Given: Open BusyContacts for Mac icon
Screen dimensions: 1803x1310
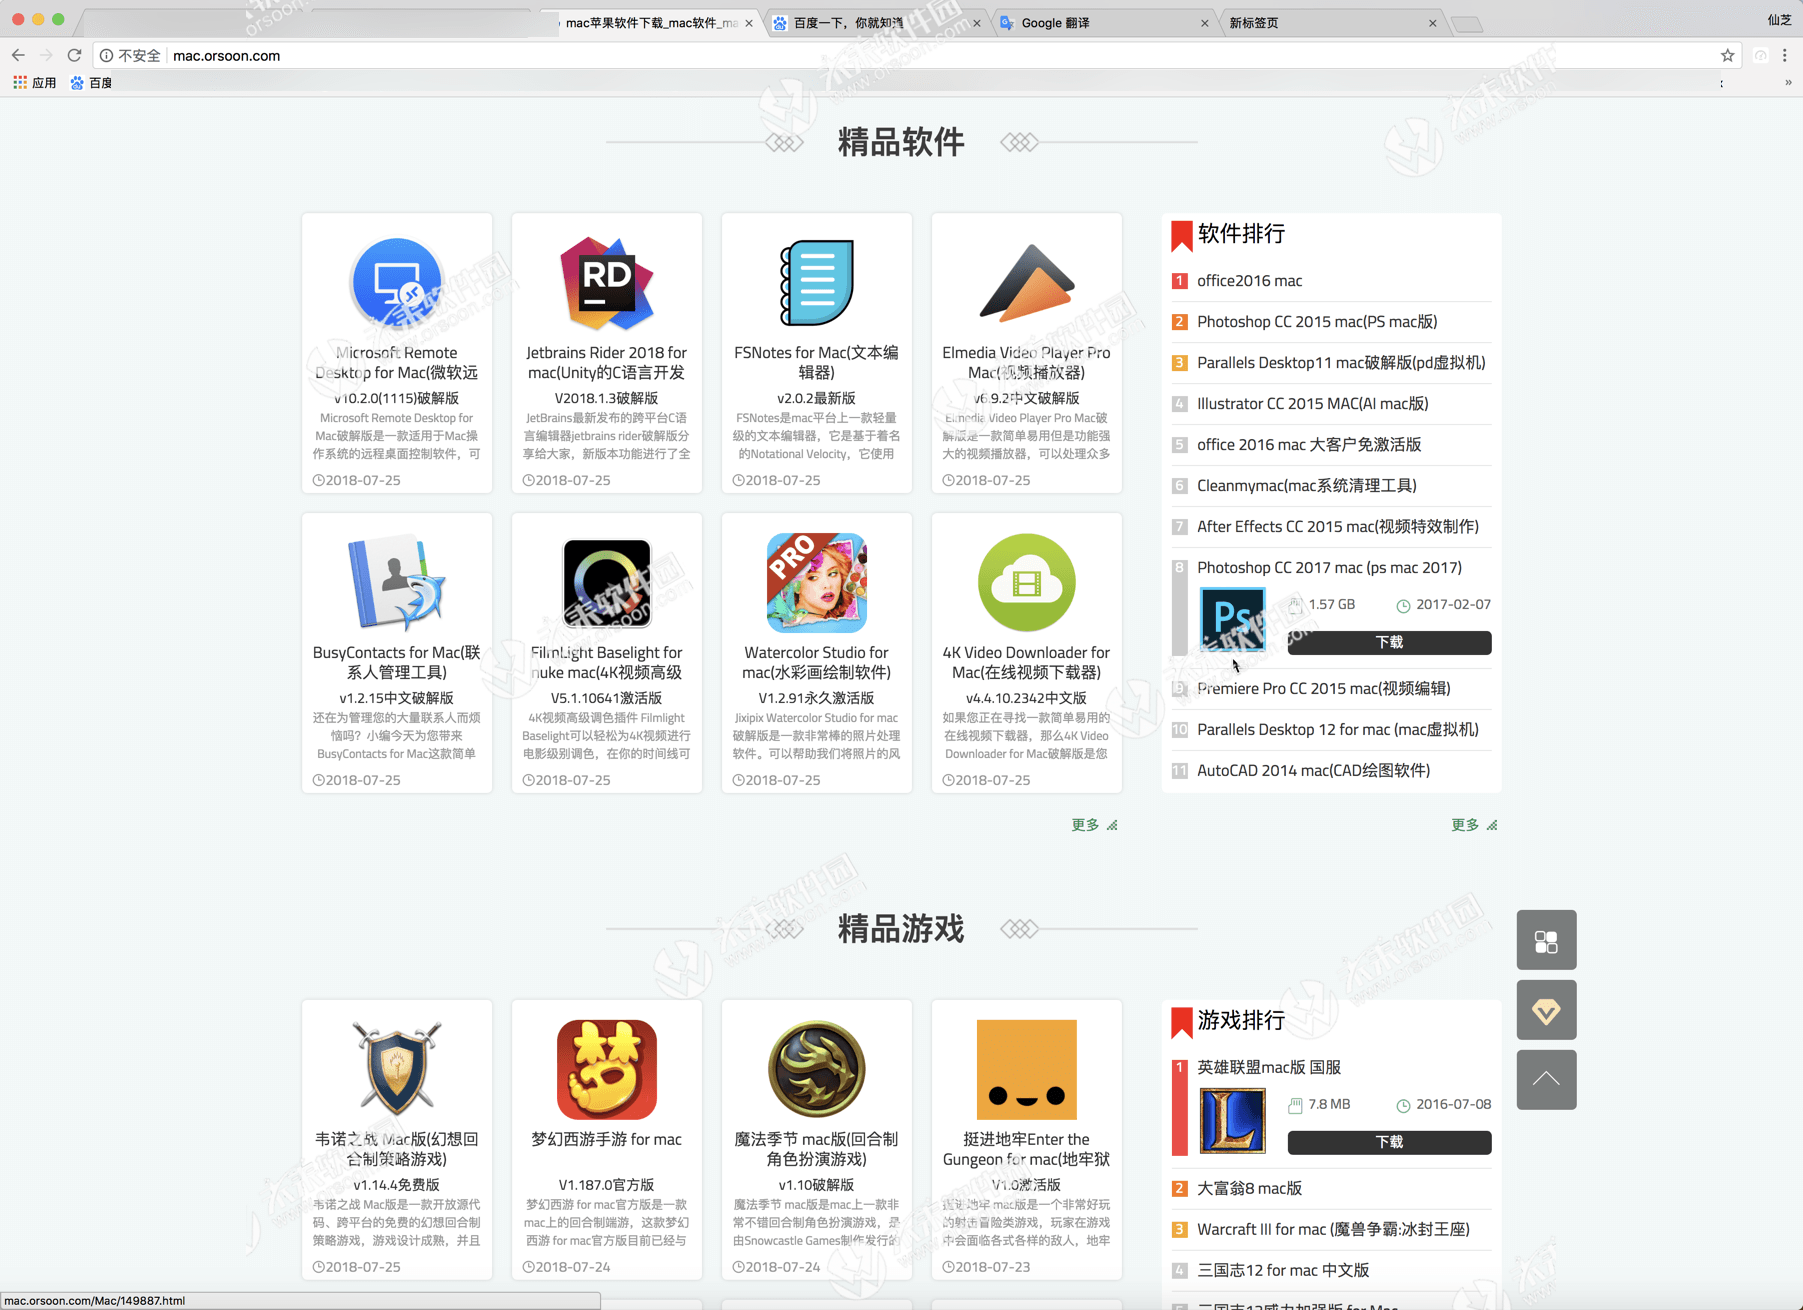Looking at the screenshot, I should pos(397,583).
